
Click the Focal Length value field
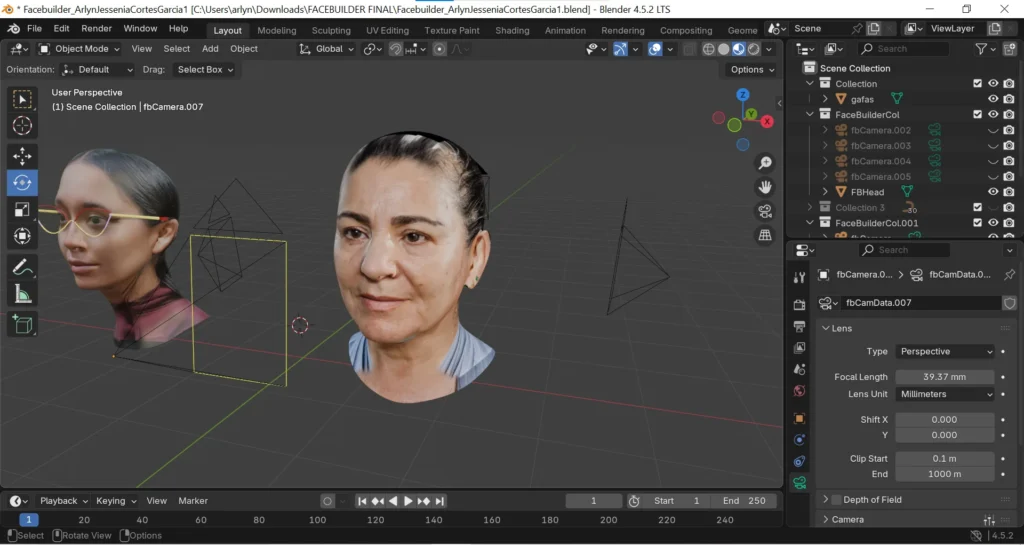[944, 377]
